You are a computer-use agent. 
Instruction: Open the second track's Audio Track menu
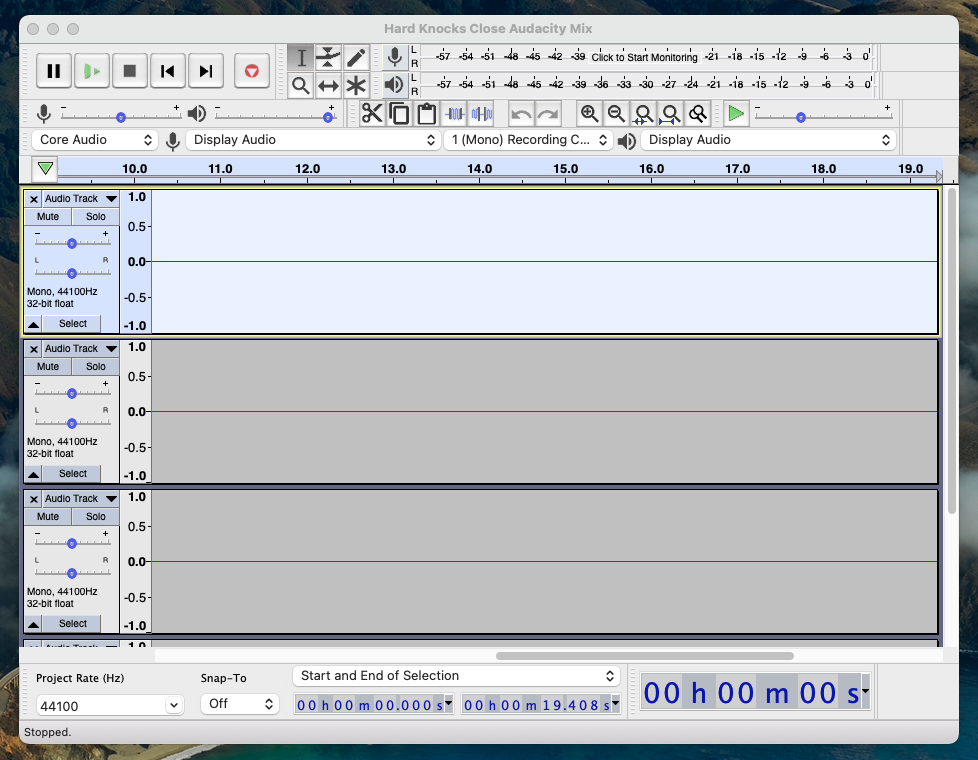pos(80,349)
